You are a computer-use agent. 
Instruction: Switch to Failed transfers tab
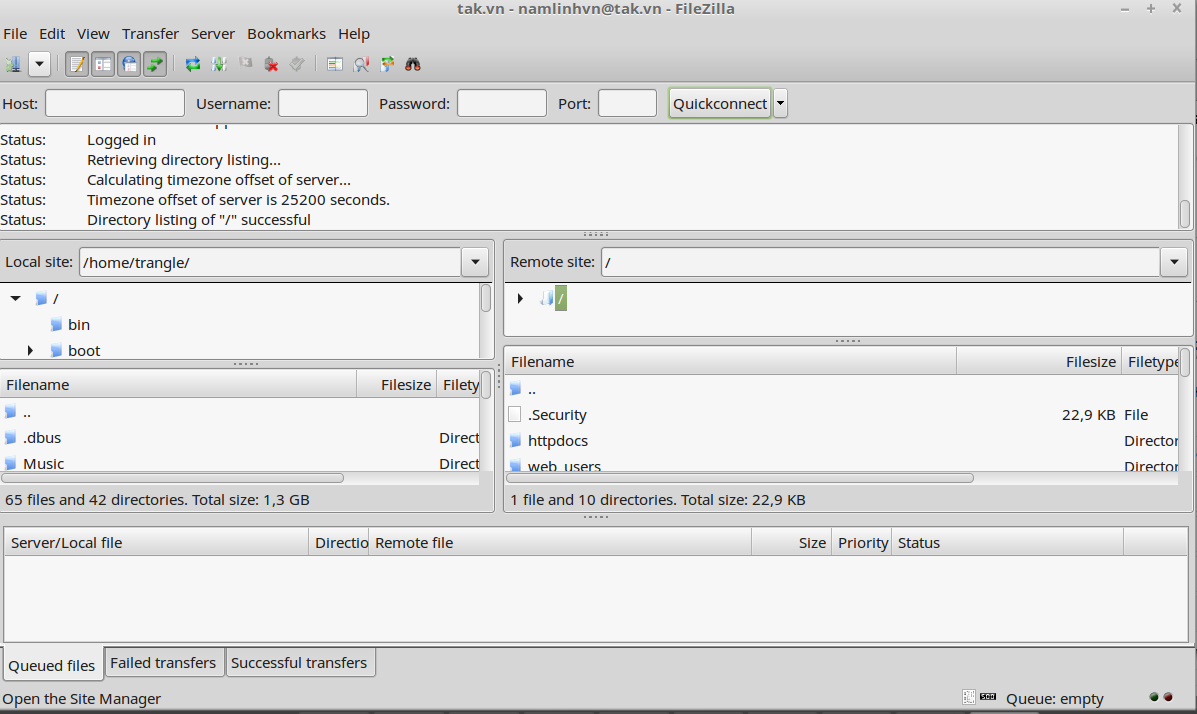point(163,662)
